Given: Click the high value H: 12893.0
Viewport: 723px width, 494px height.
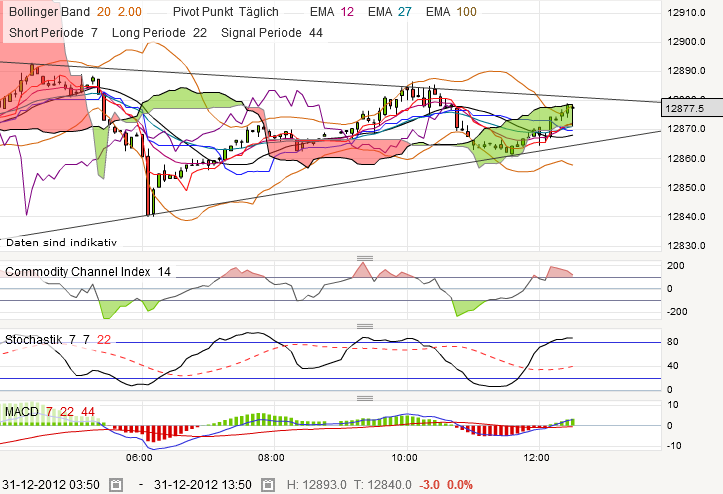Looking at the screenshot, I should pyautogui.click(x=316, y=485).
